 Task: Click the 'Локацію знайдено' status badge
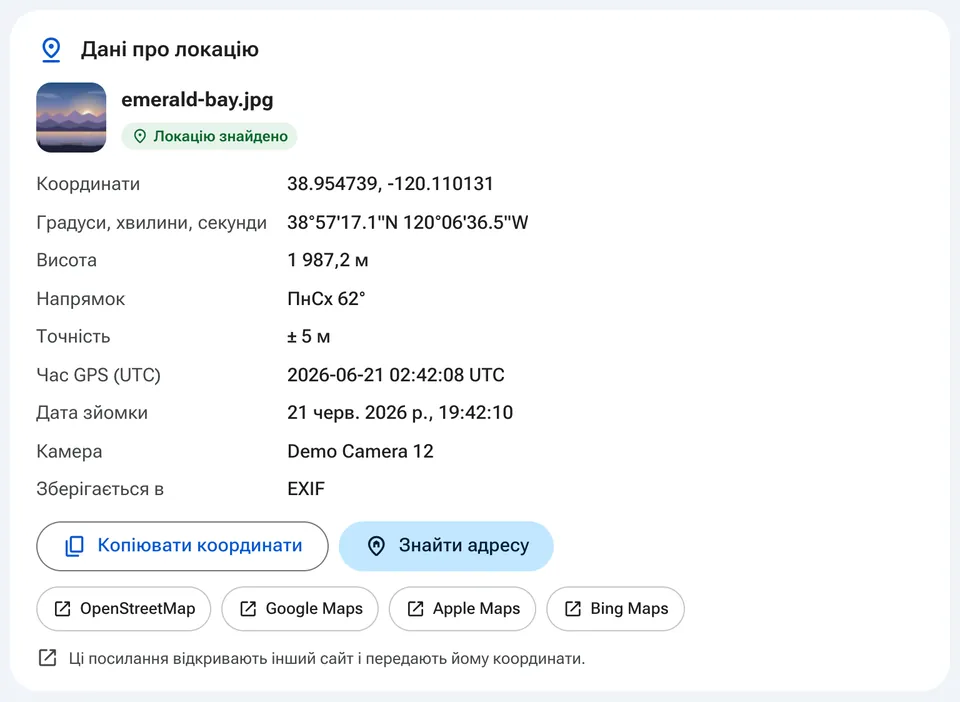209,136
